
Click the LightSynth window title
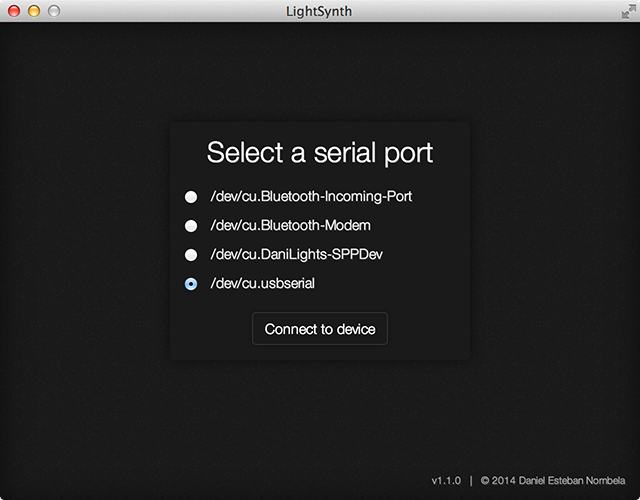coord(319,11)
